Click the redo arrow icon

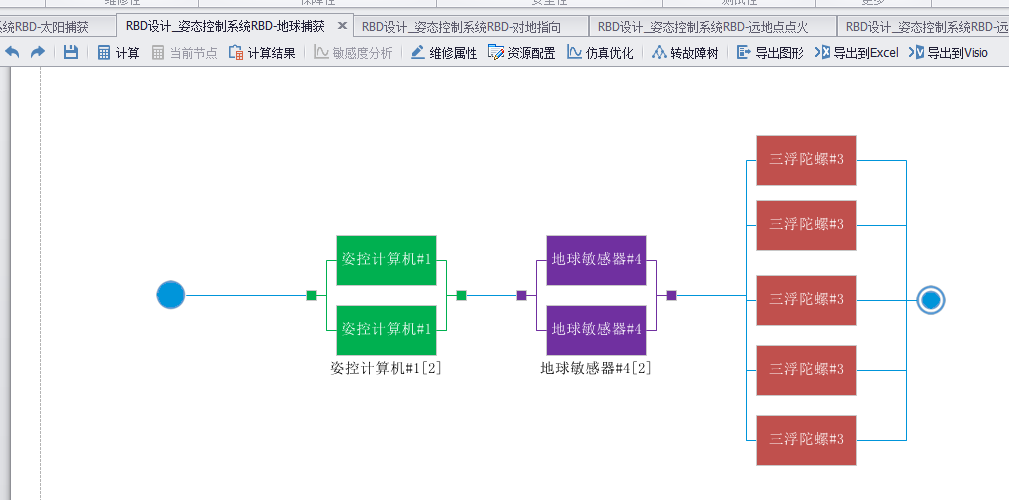(x=37, y=52)
